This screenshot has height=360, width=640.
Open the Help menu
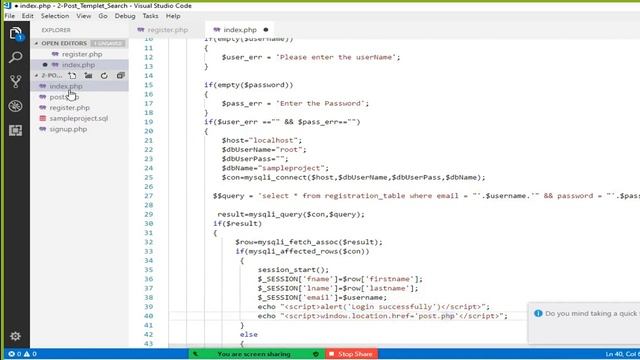[173, 16]
